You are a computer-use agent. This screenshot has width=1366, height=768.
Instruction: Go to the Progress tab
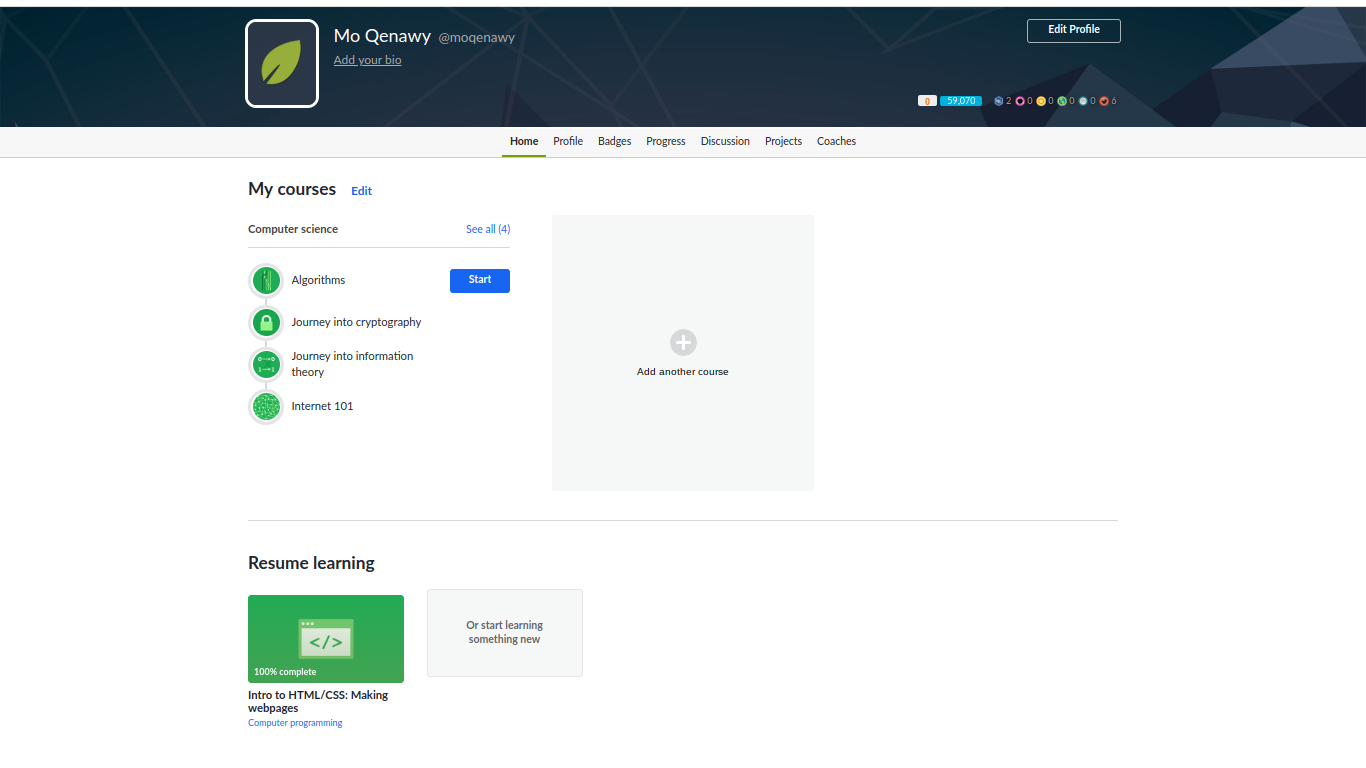tap(666, 142)
